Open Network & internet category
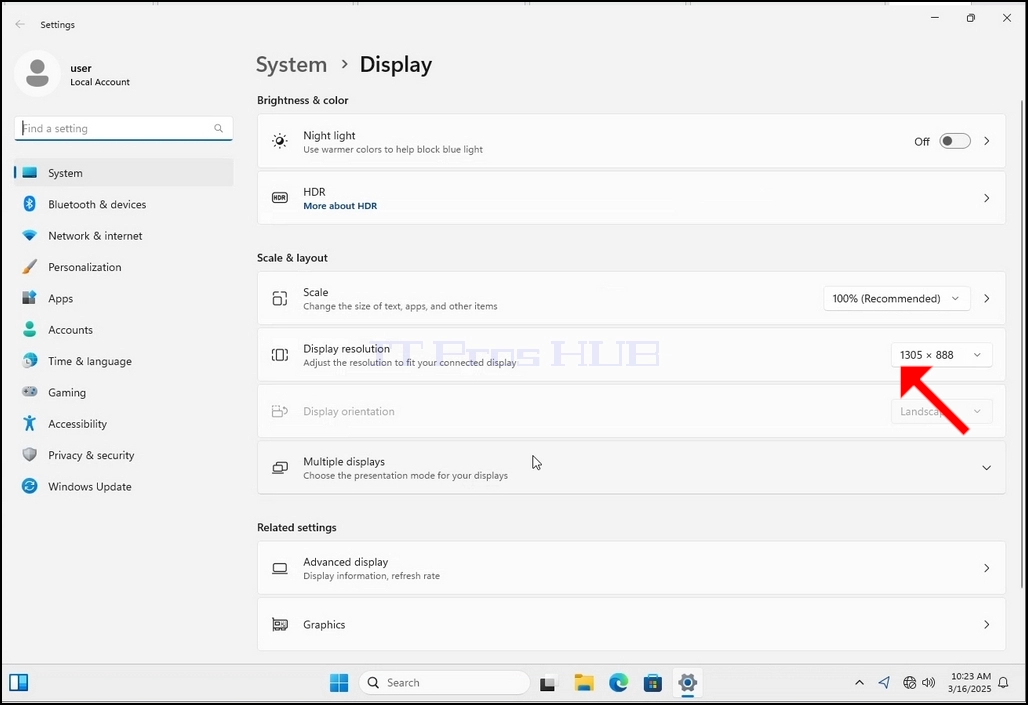This screenshot has width=1028, height=705. coord(123,235)
